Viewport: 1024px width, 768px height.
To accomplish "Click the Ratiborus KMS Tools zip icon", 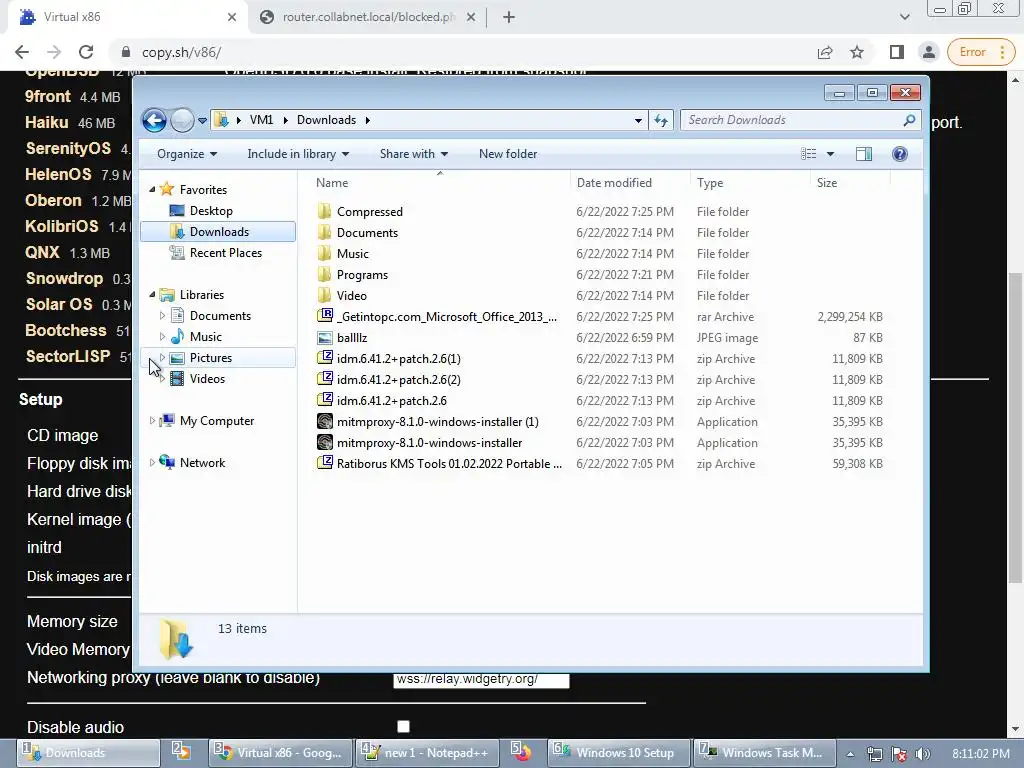I will pos(325,463).
